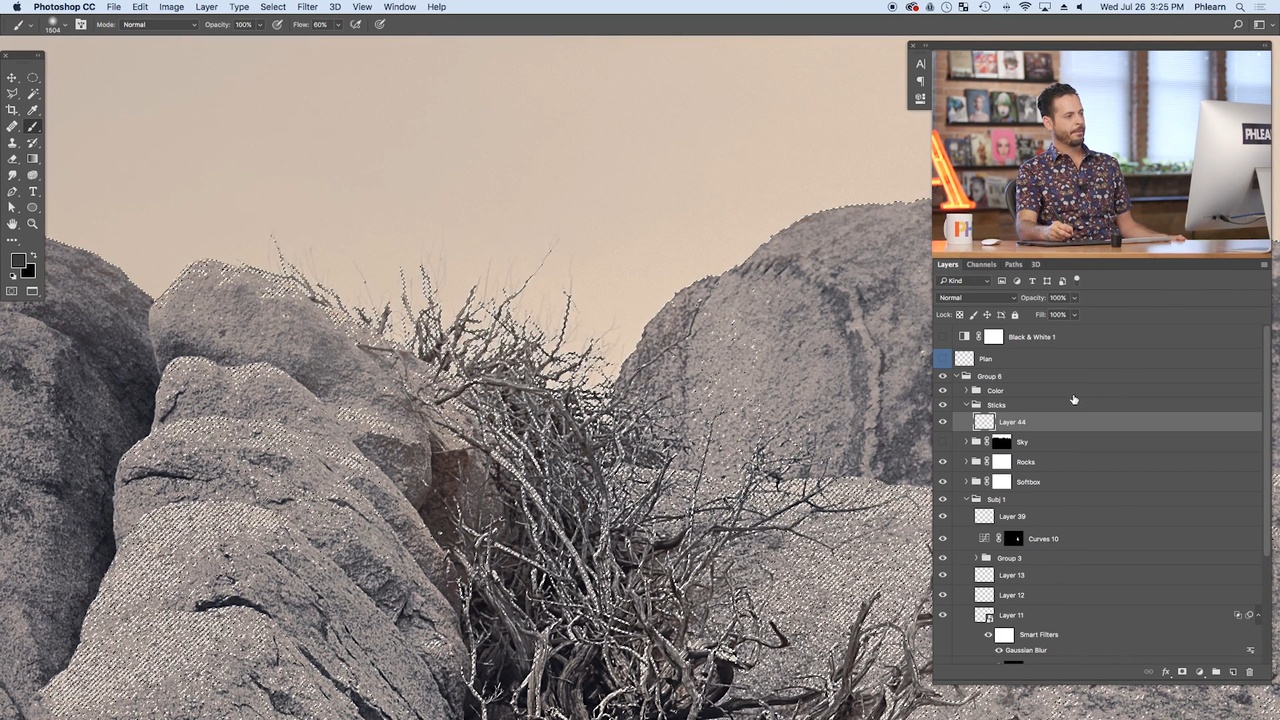The height and width of the screenshot is (720, 1280).
Task: Click the foreground color swatch
Action: 17,261
